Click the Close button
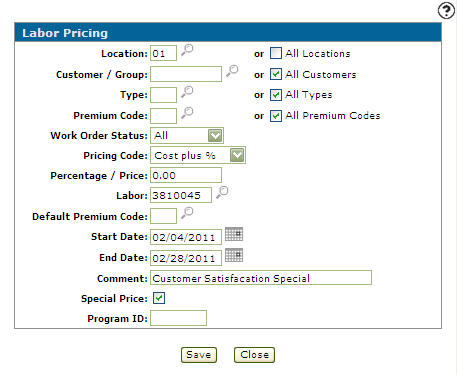Screen dimensions: 457x375 254,355
